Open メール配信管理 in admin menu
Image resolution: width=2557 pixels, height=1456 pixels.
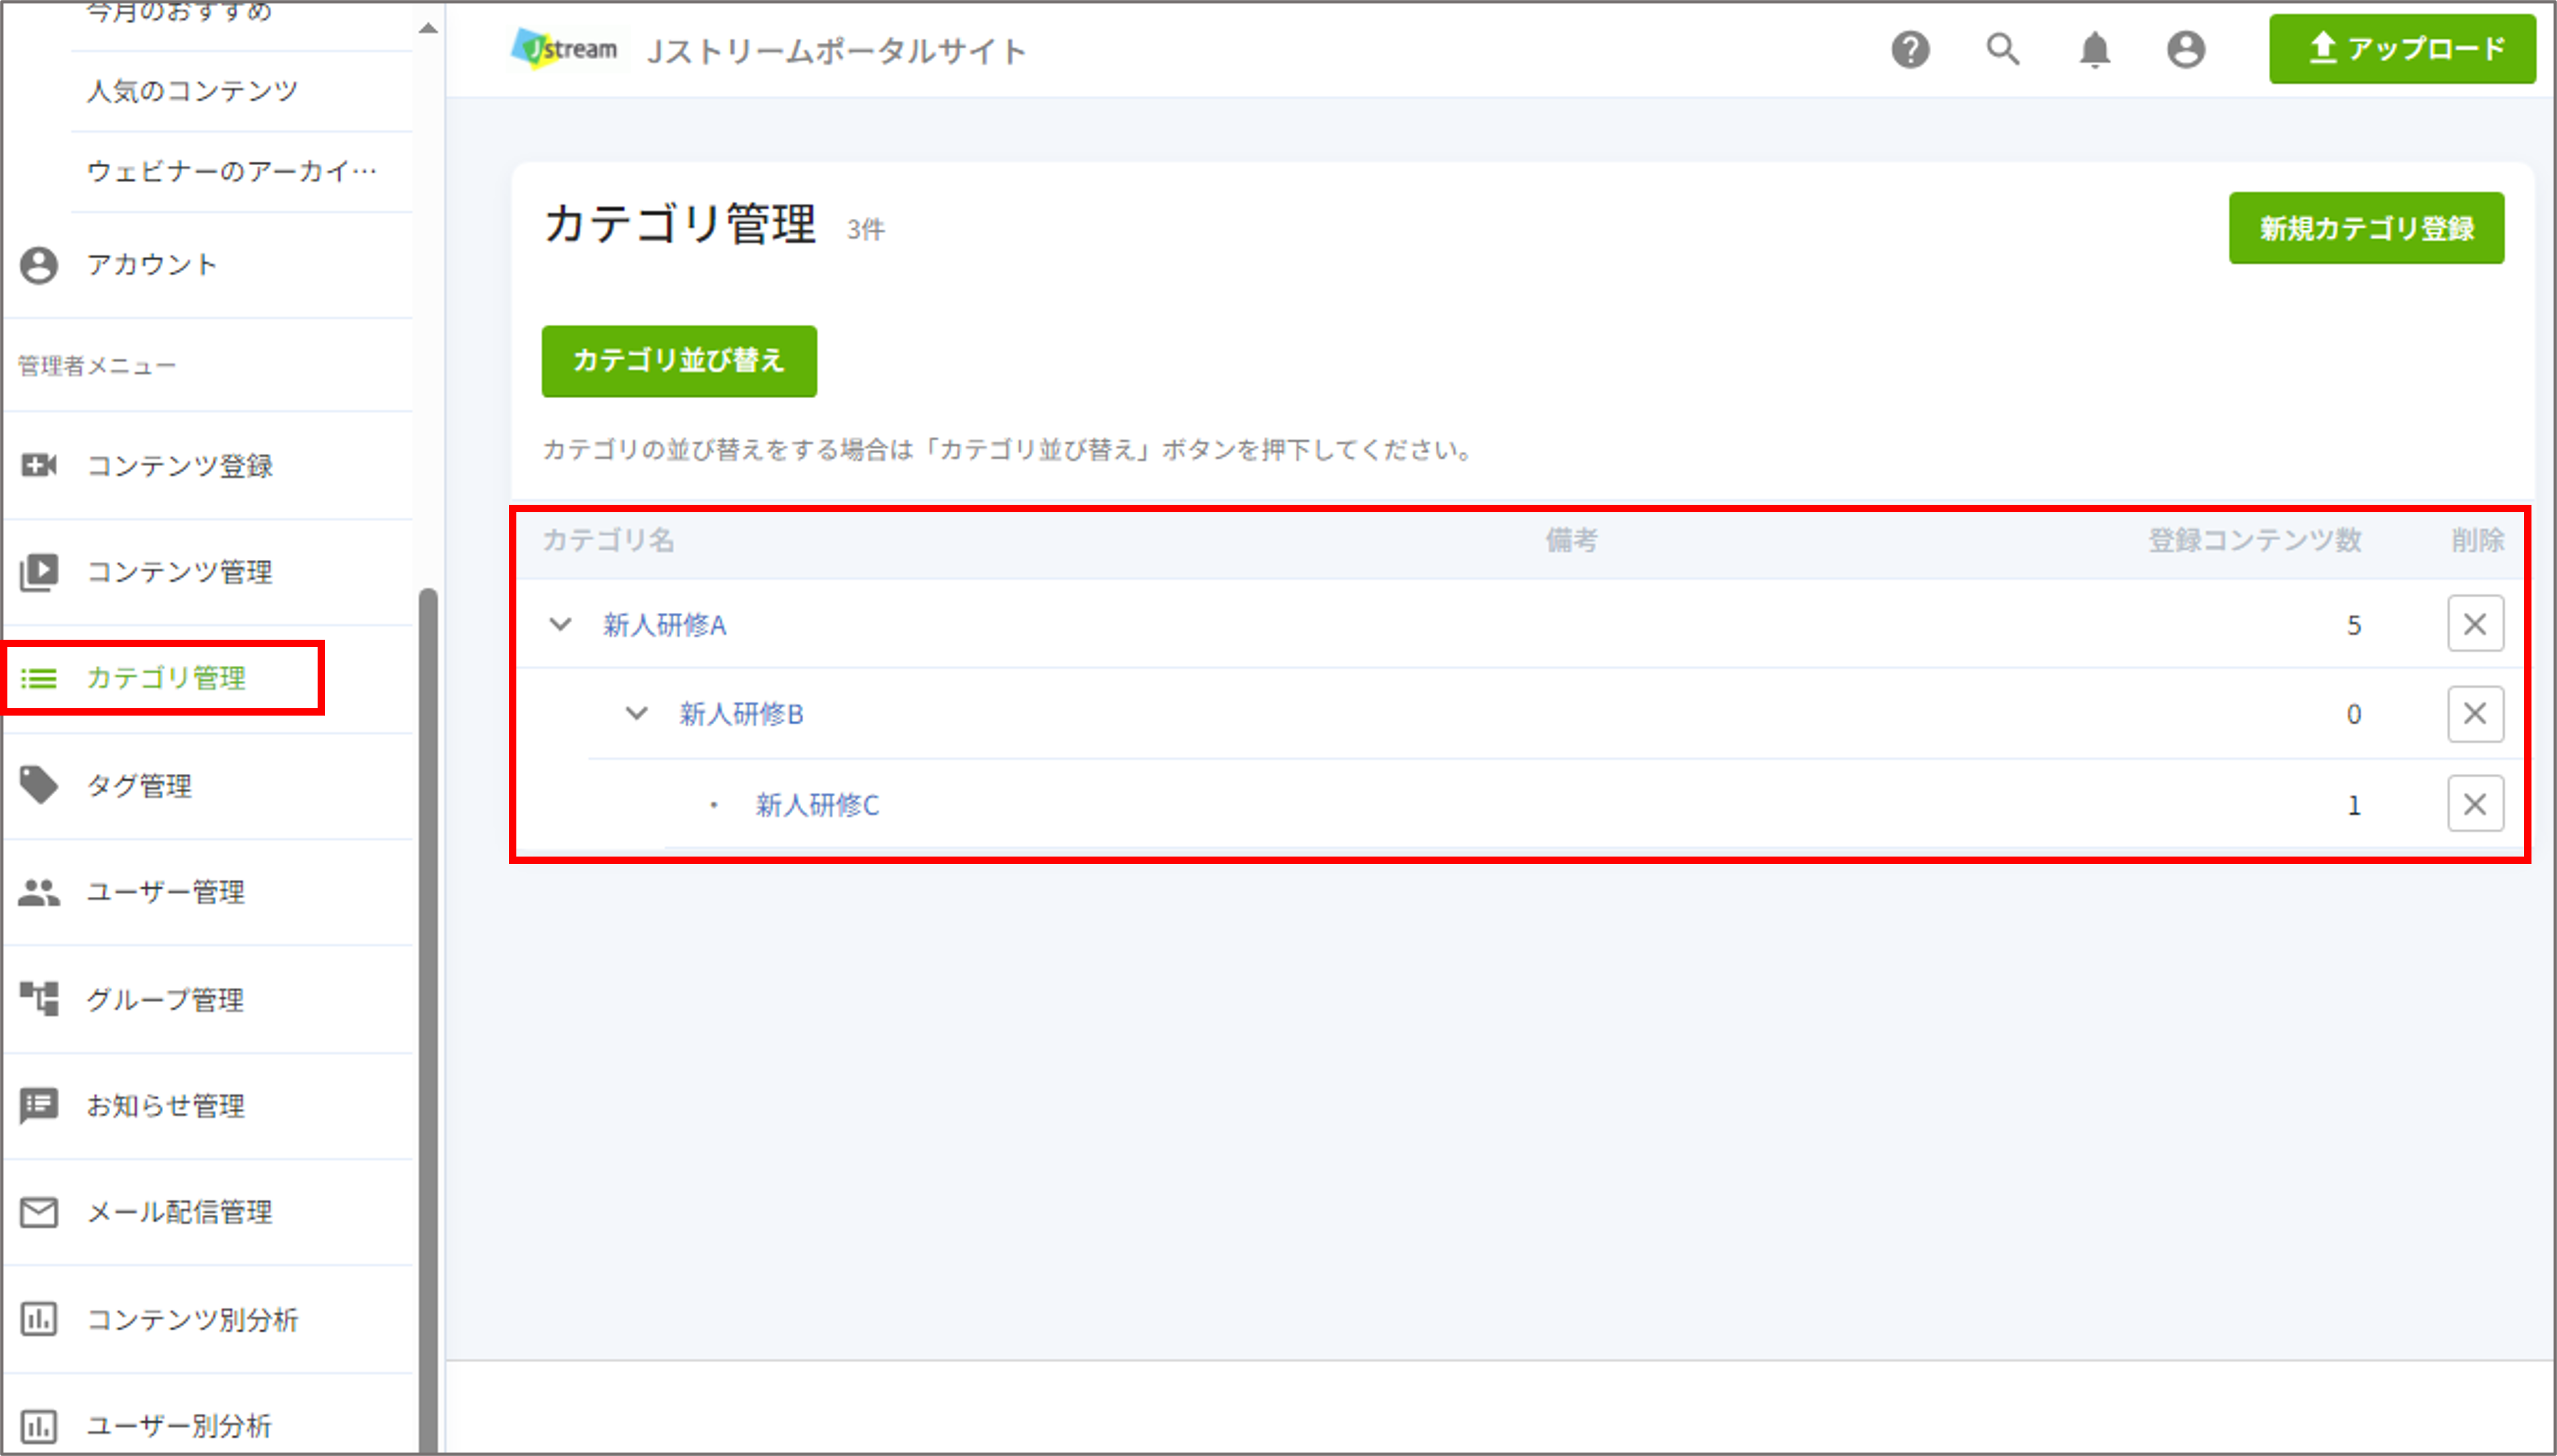pos(179,1213)
